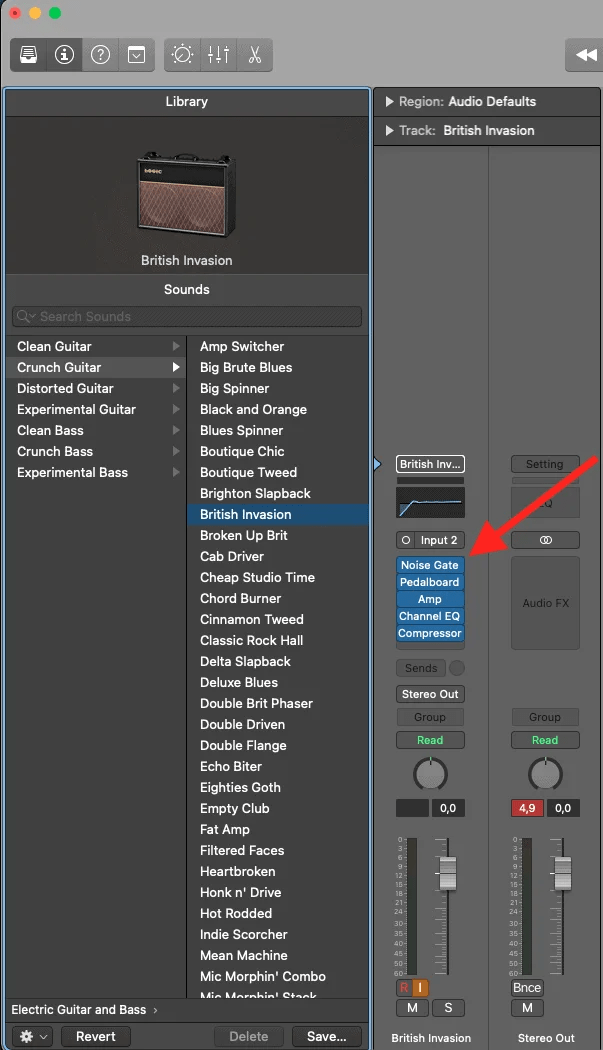
Task: Toggle the control bar customization icon
Action: point(136,55)
